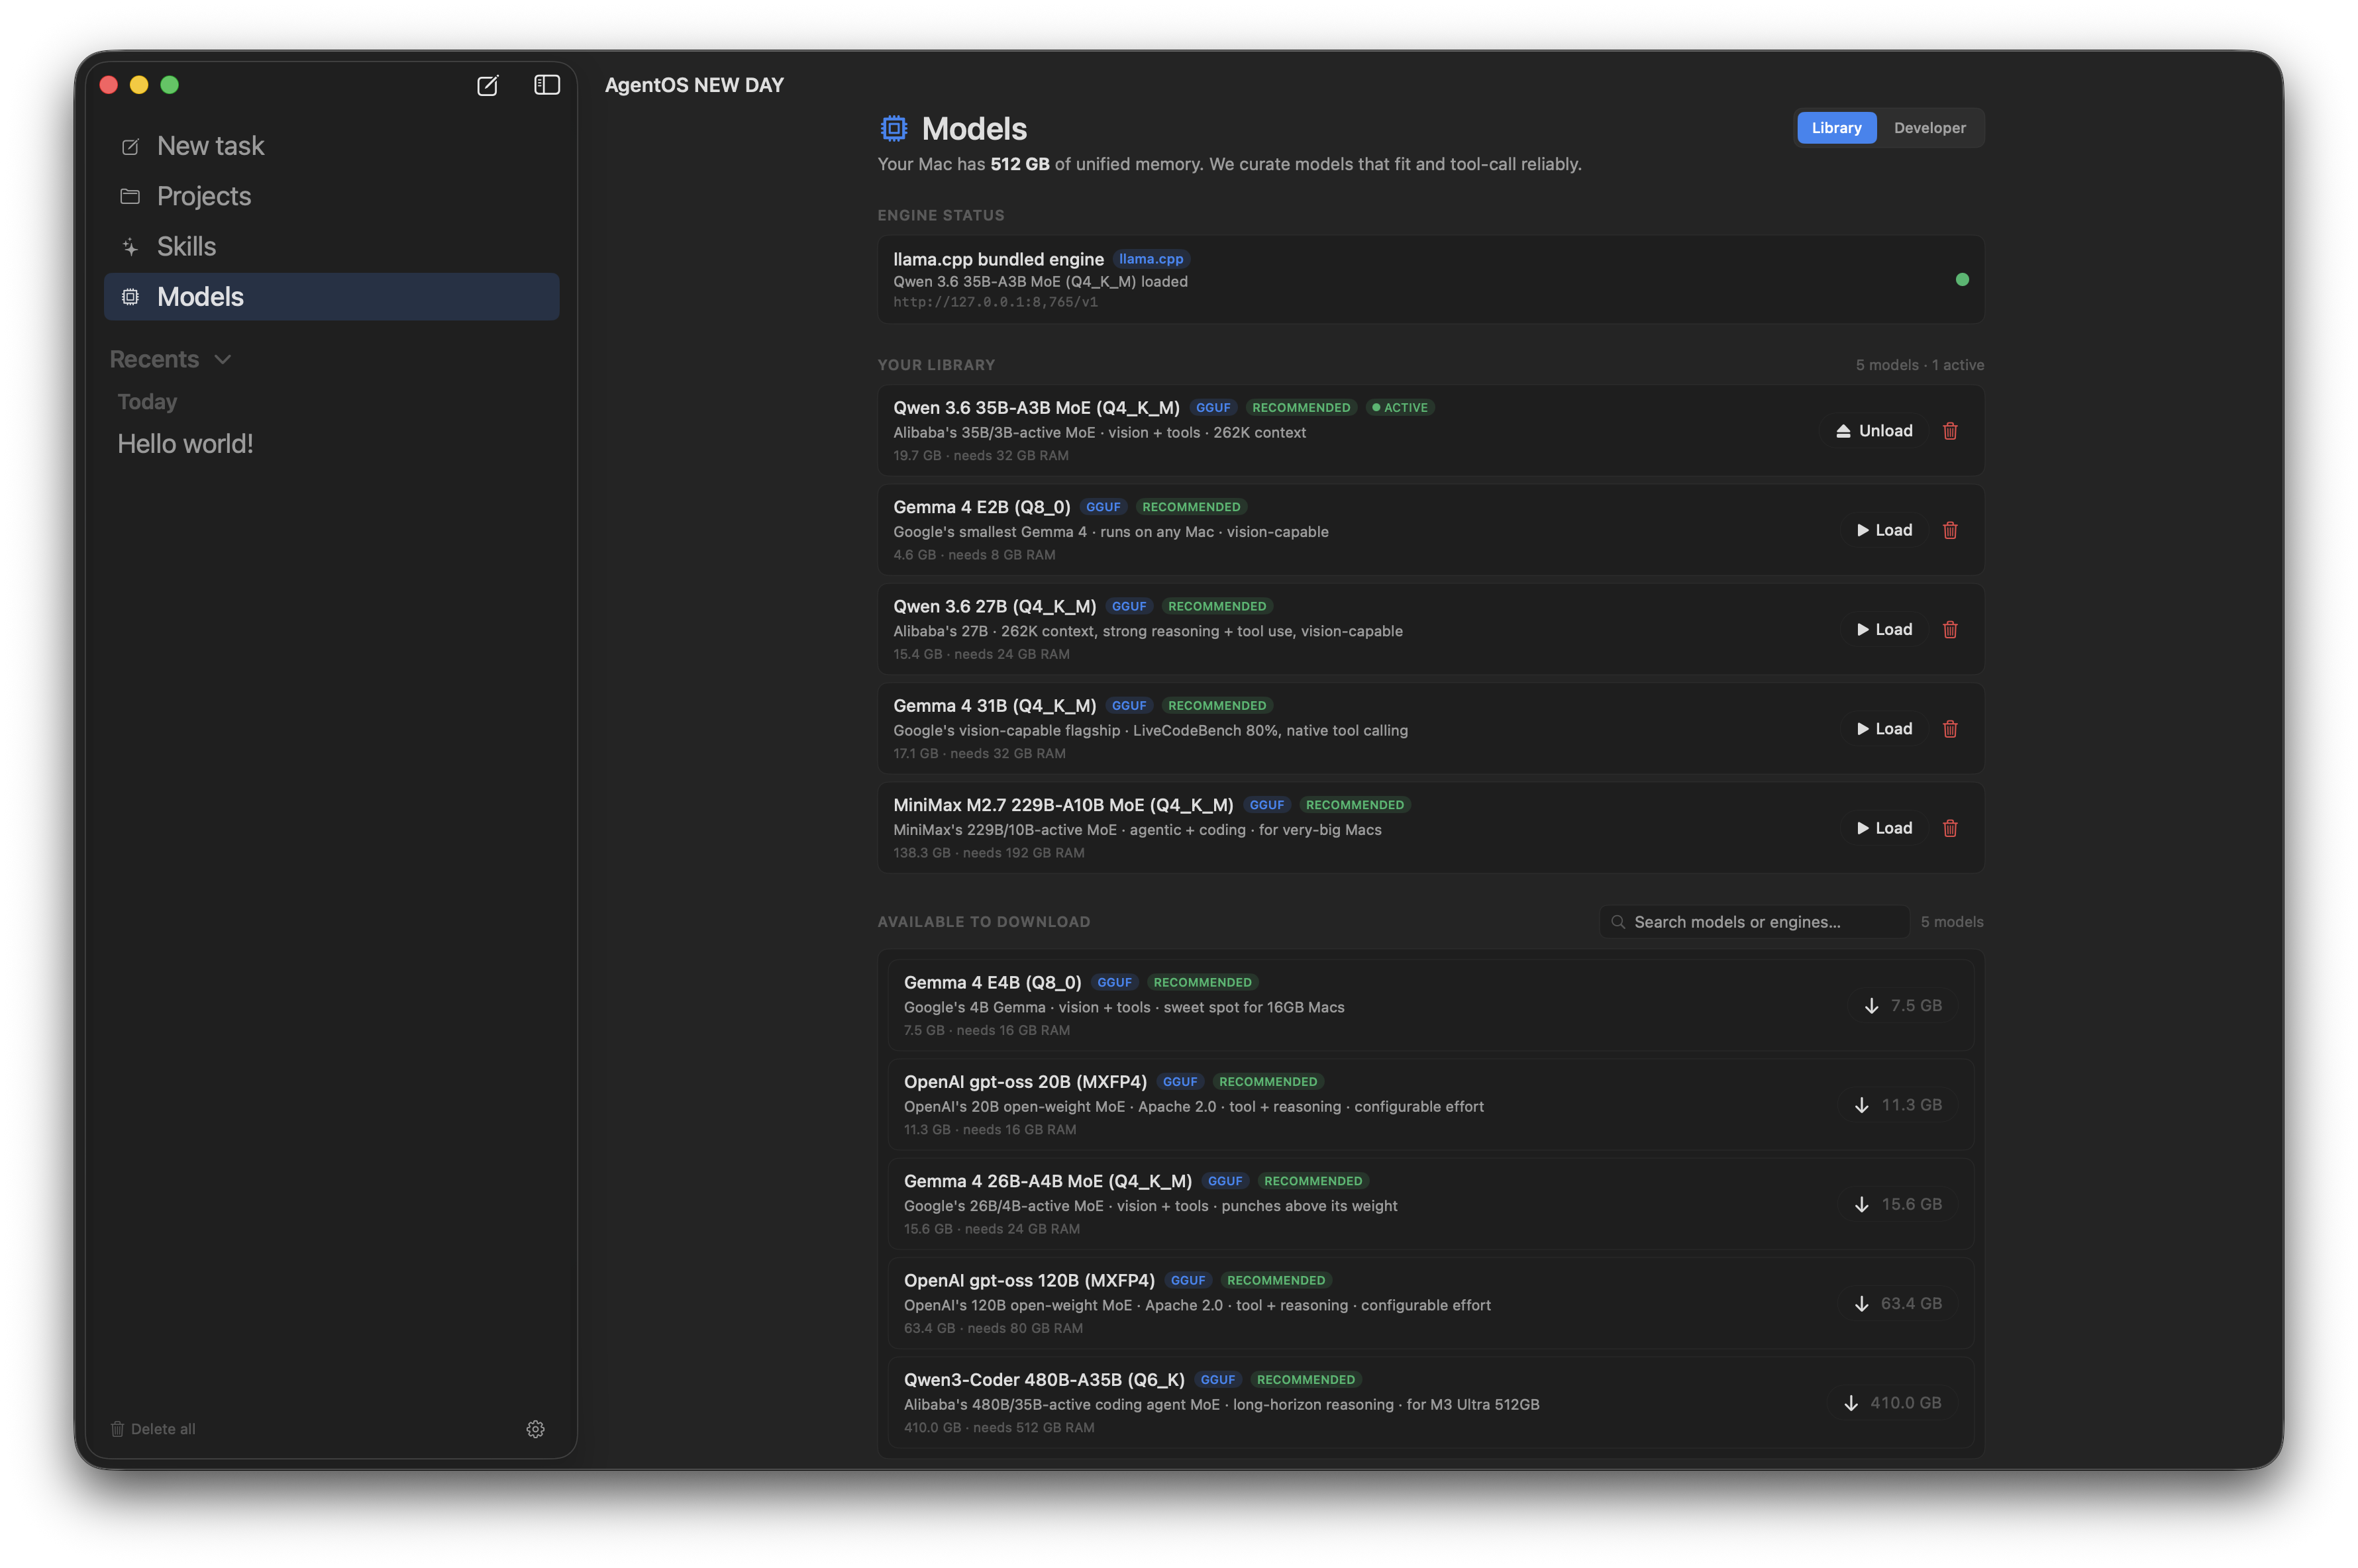The height and width of the screenshot is (1568, 2358).
Task: Click the Today label under Recents
Action: point(147,402)
